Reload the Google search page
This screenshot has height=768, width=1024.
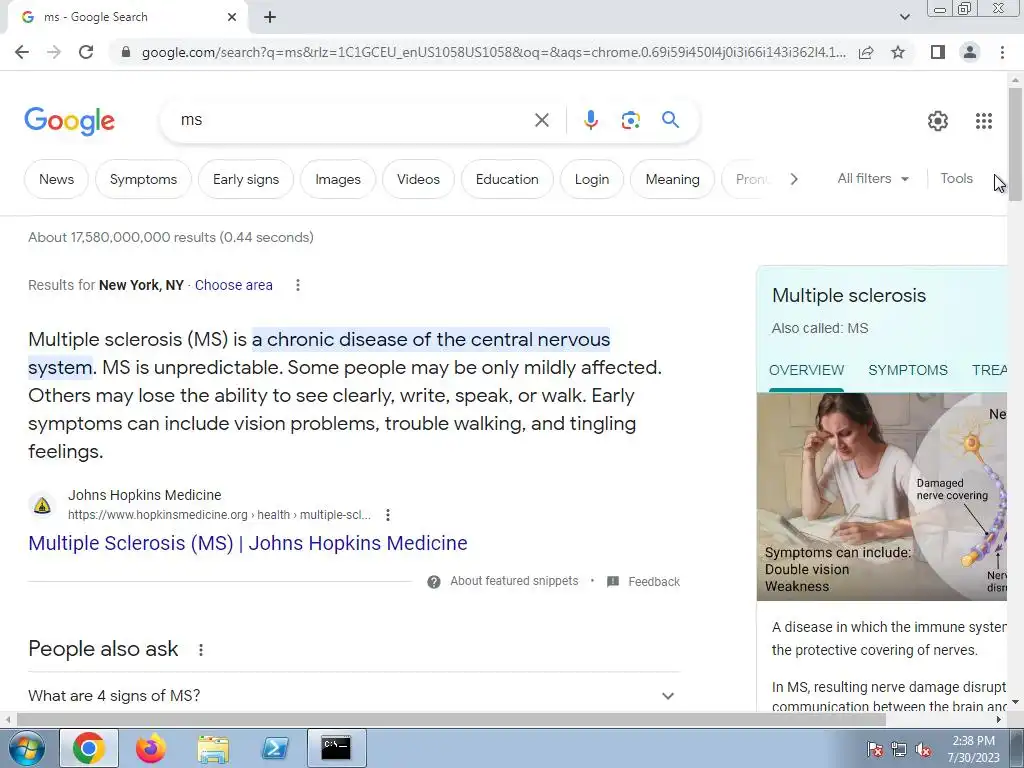[x=86, y=52]
